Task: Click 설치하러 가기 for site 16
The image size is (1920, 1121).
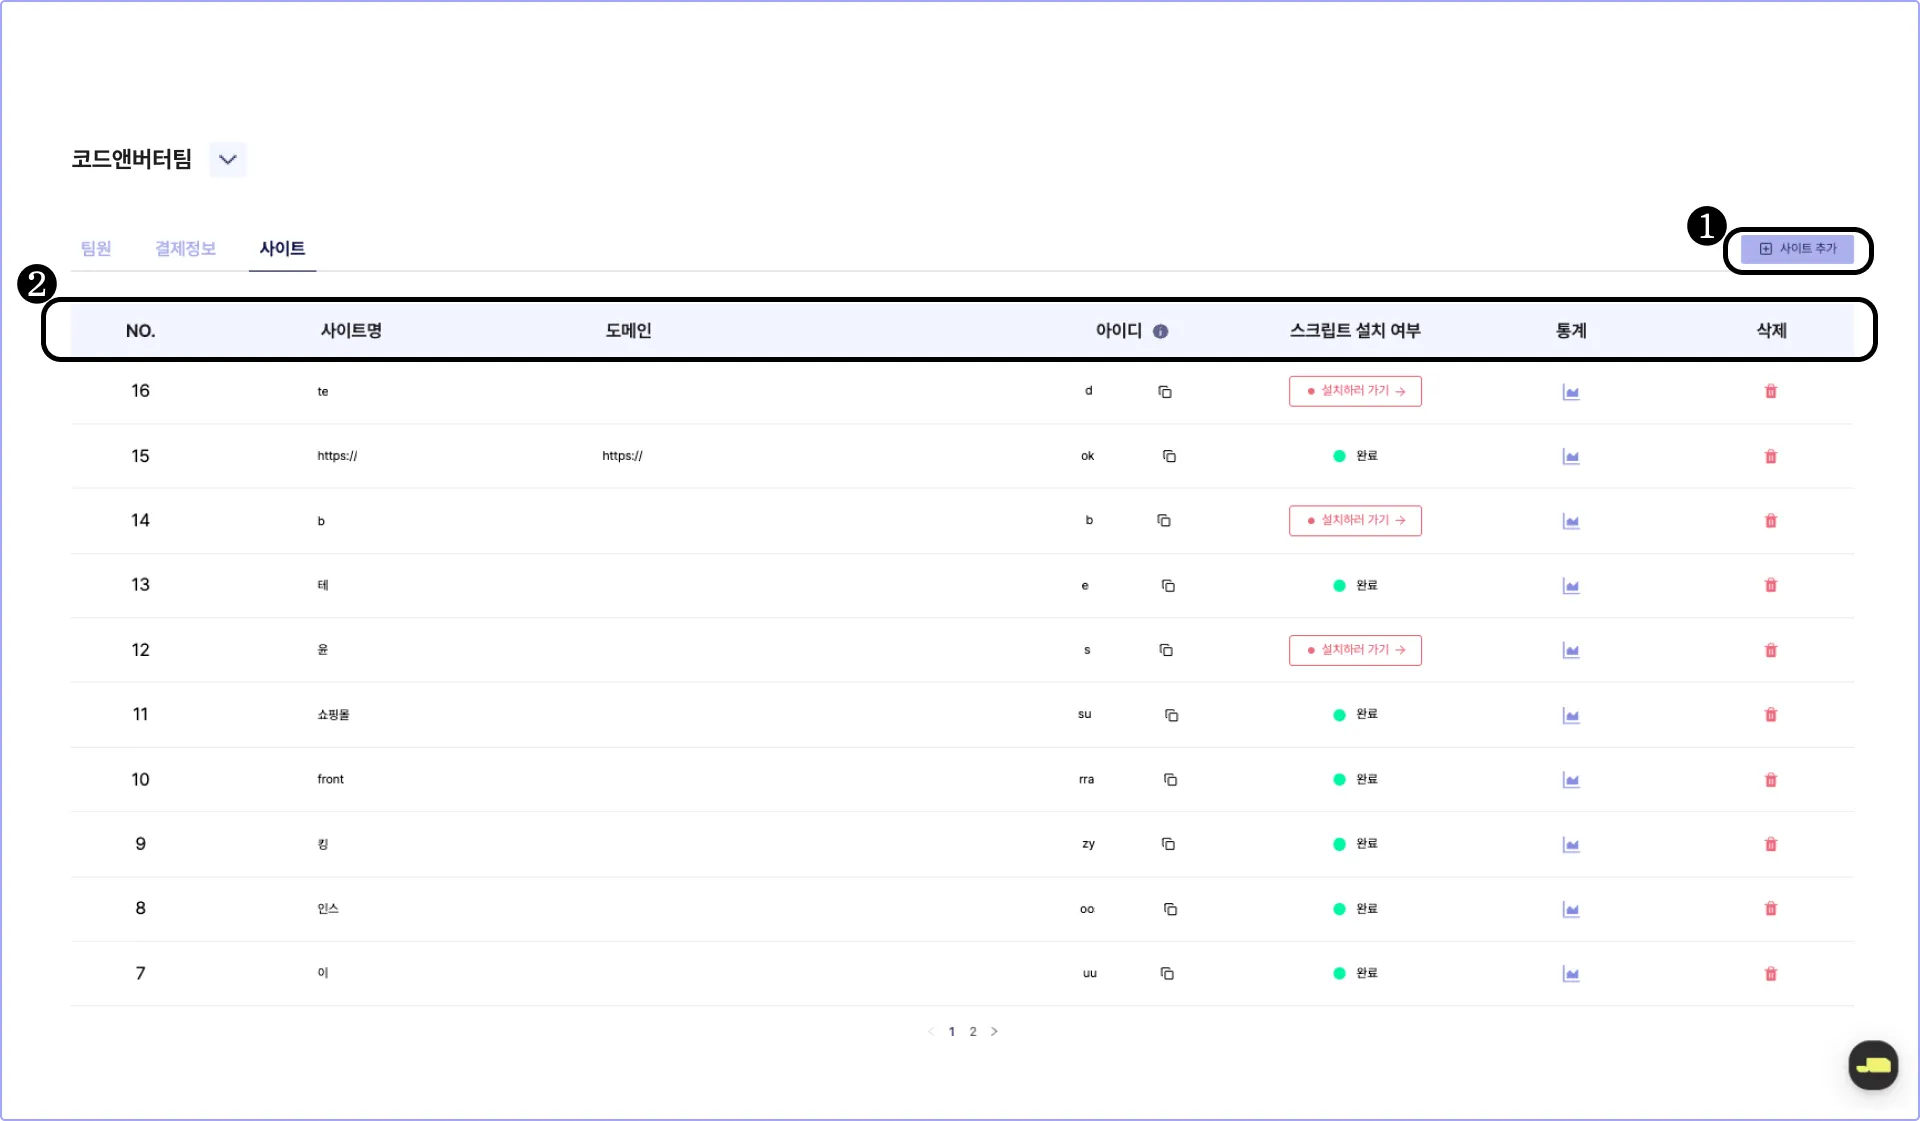Action: [x=1355, y=391]
